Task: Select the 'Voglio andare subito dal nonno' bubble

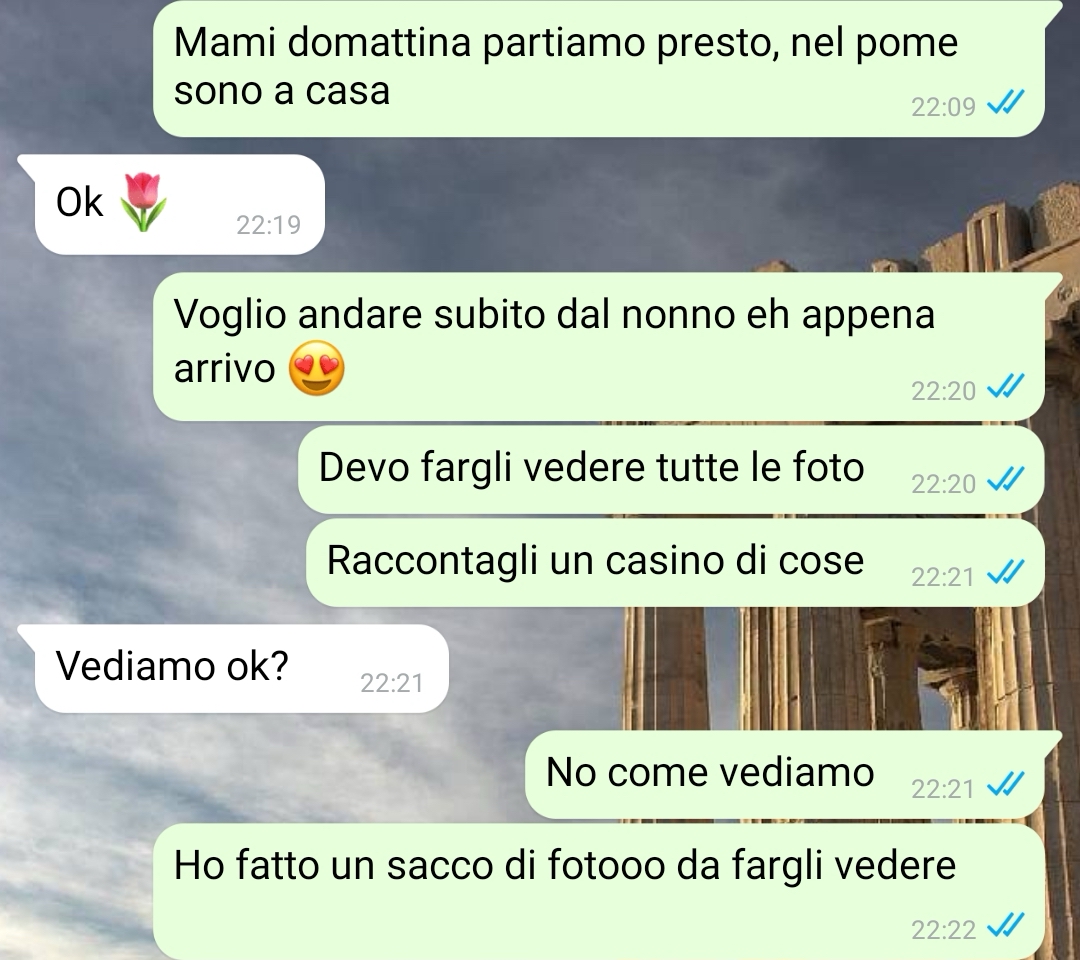Action: 599,346
